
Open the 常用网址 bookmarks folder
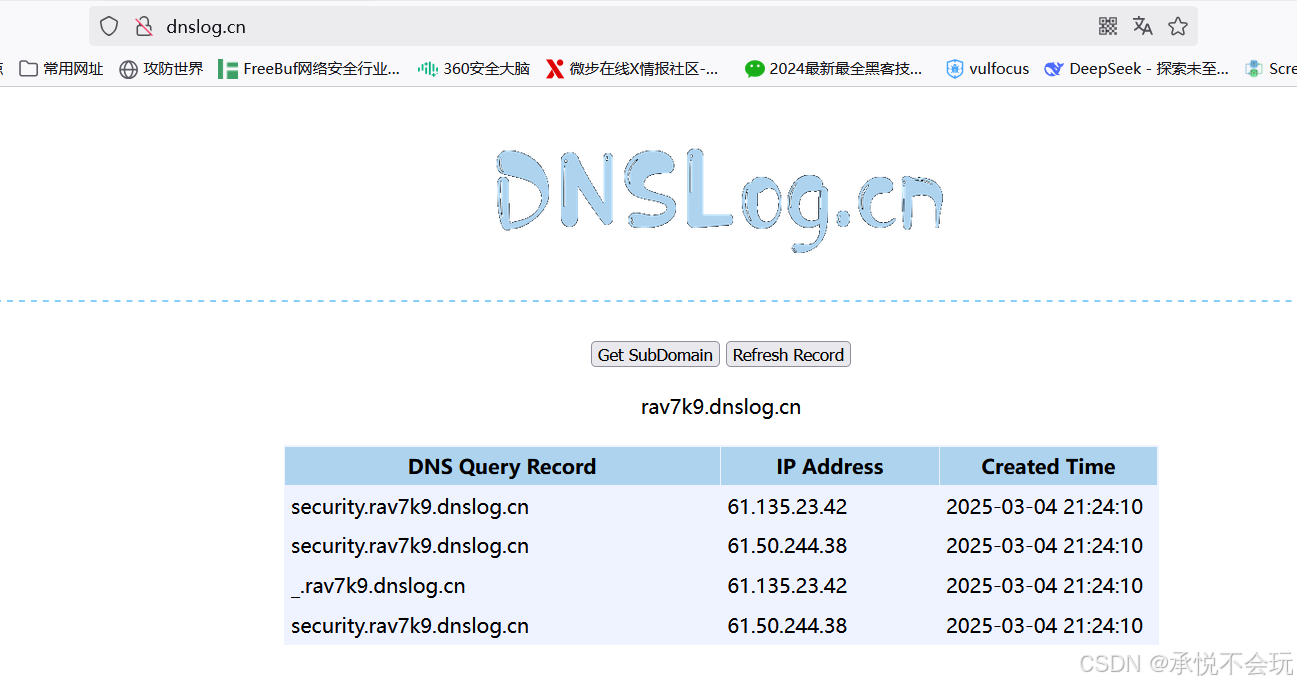(62, 69)
